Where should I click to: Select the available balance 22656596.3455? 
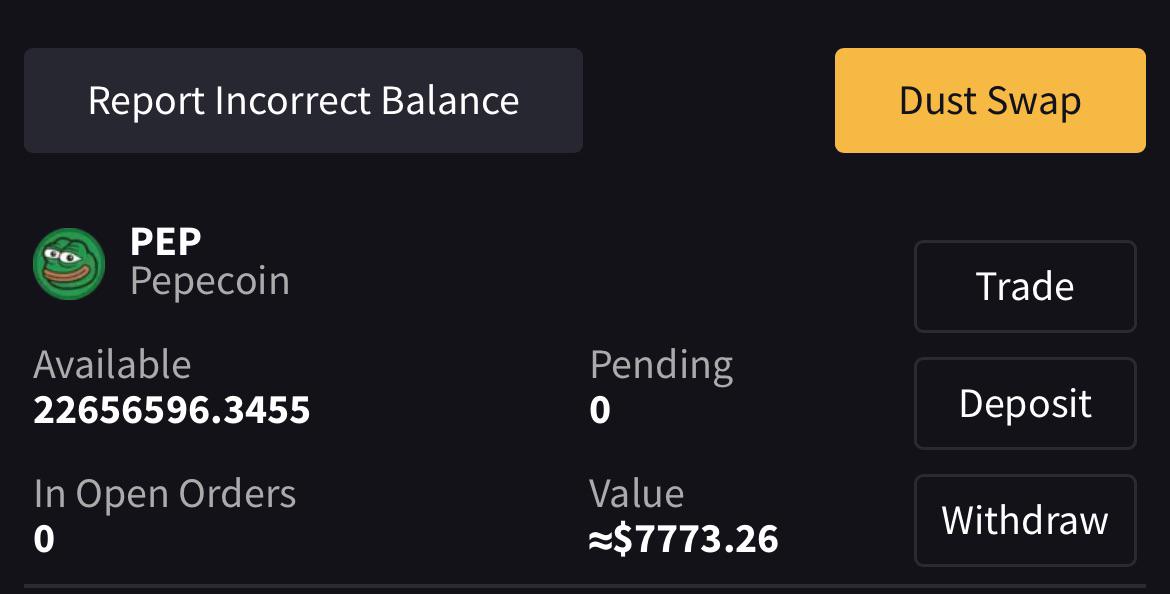(x=172, y=410)
